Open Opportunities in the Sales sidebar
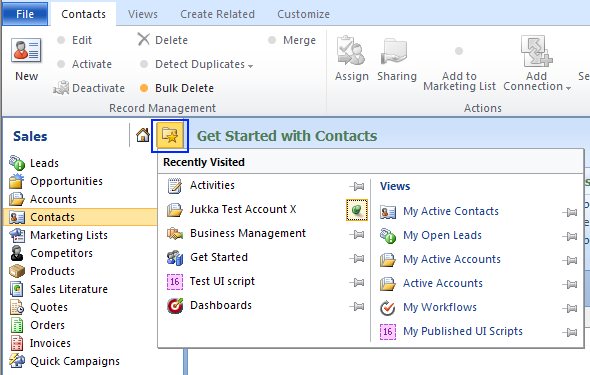 tap(56, 181)
